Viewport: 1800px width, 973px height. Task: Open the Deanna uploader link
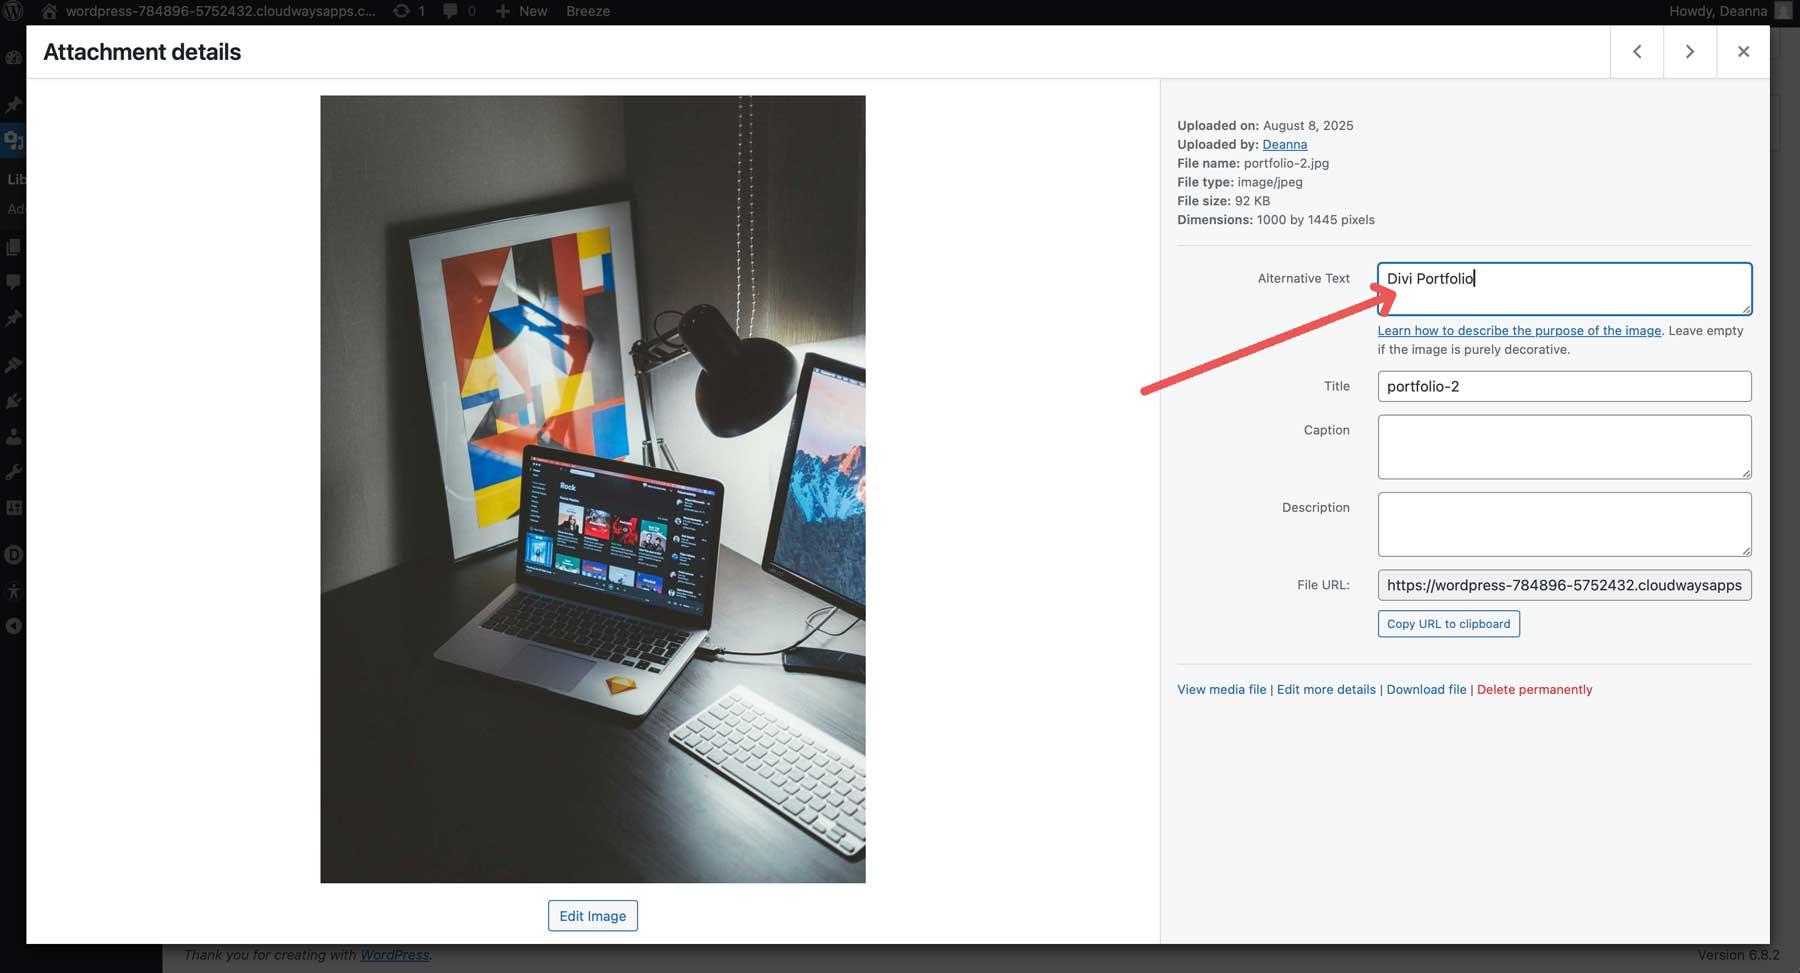click(1285, 144)
